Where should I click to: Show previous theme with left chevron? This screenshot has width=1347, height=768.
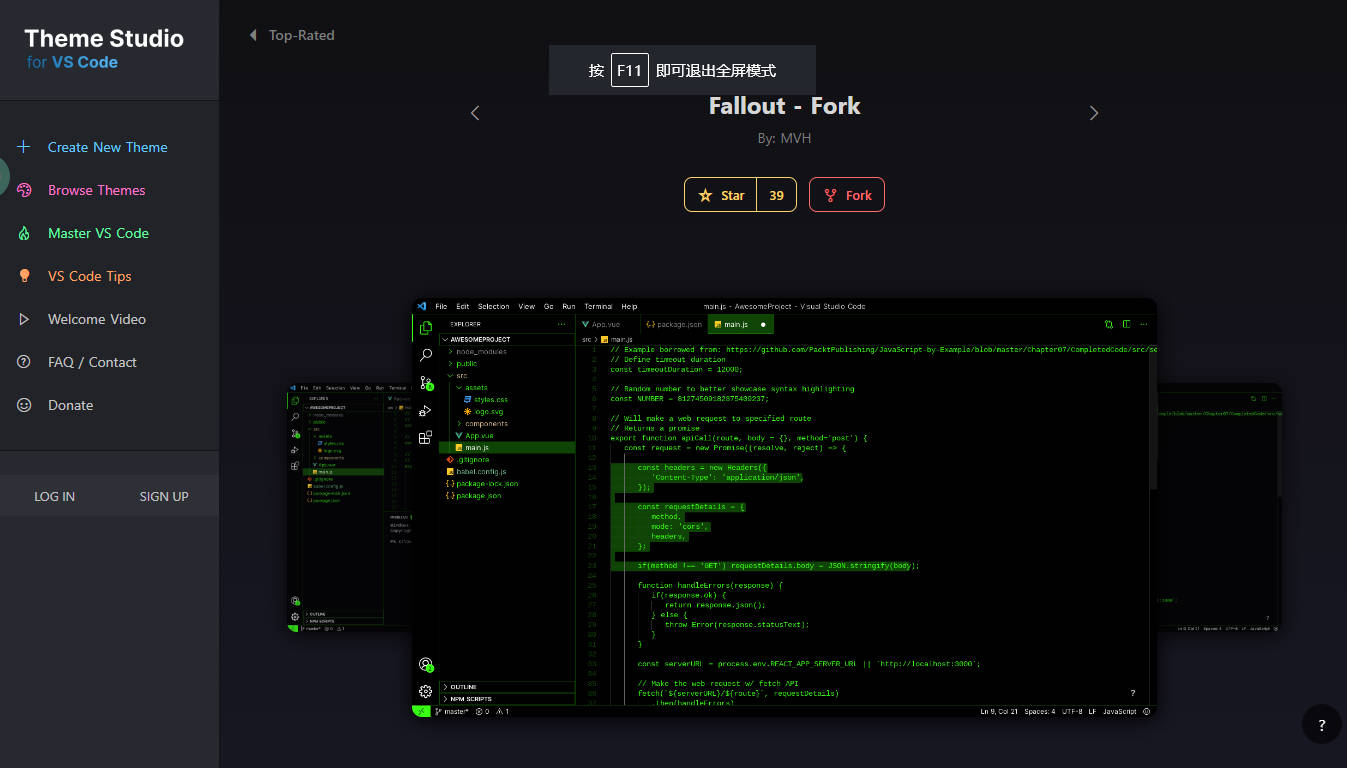click(475, 113)
